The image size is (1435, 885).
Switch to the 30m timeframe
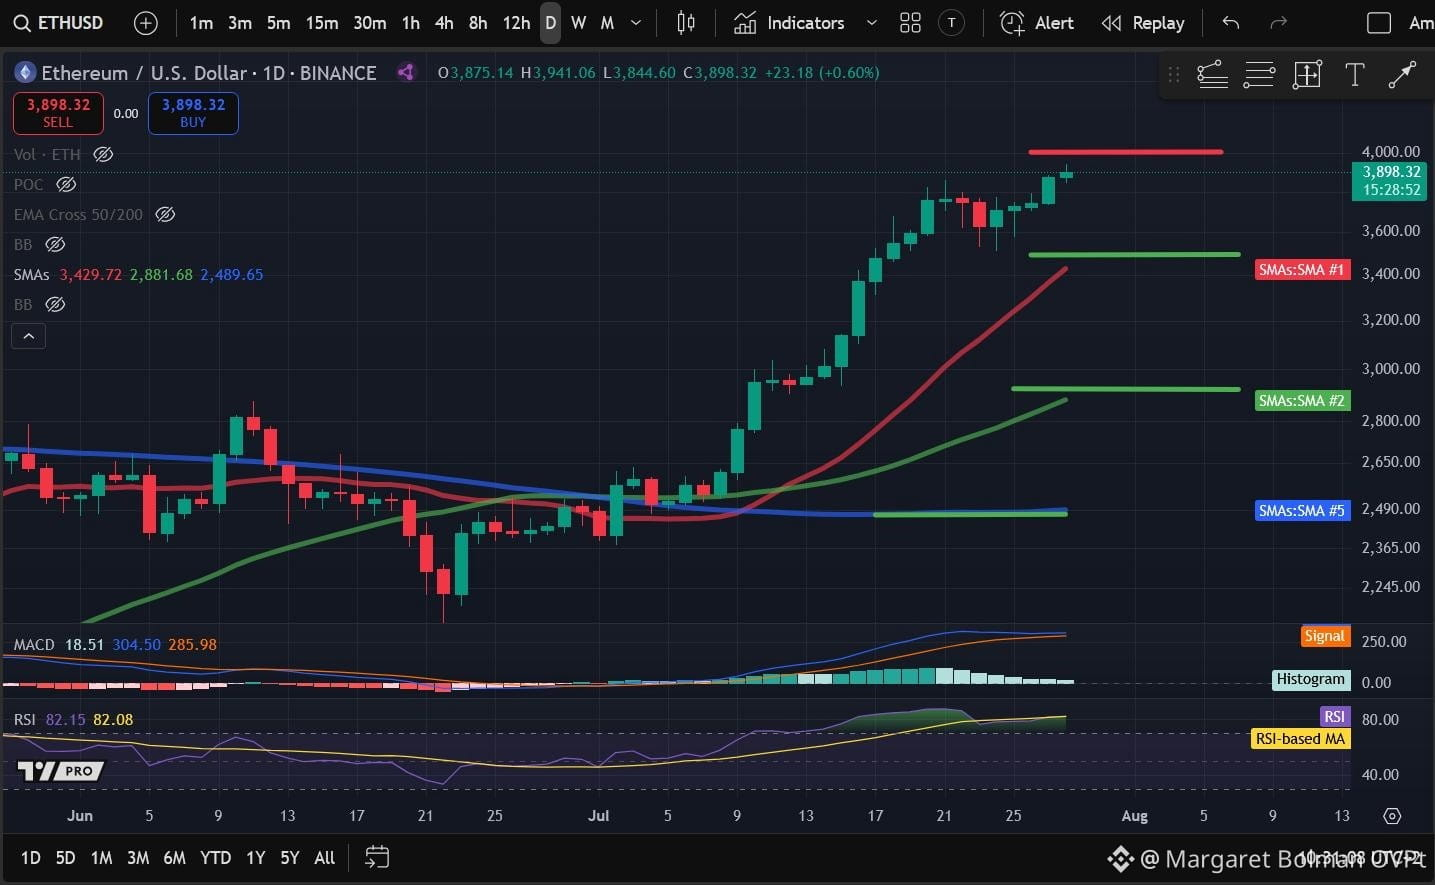(x=369, y=23)
